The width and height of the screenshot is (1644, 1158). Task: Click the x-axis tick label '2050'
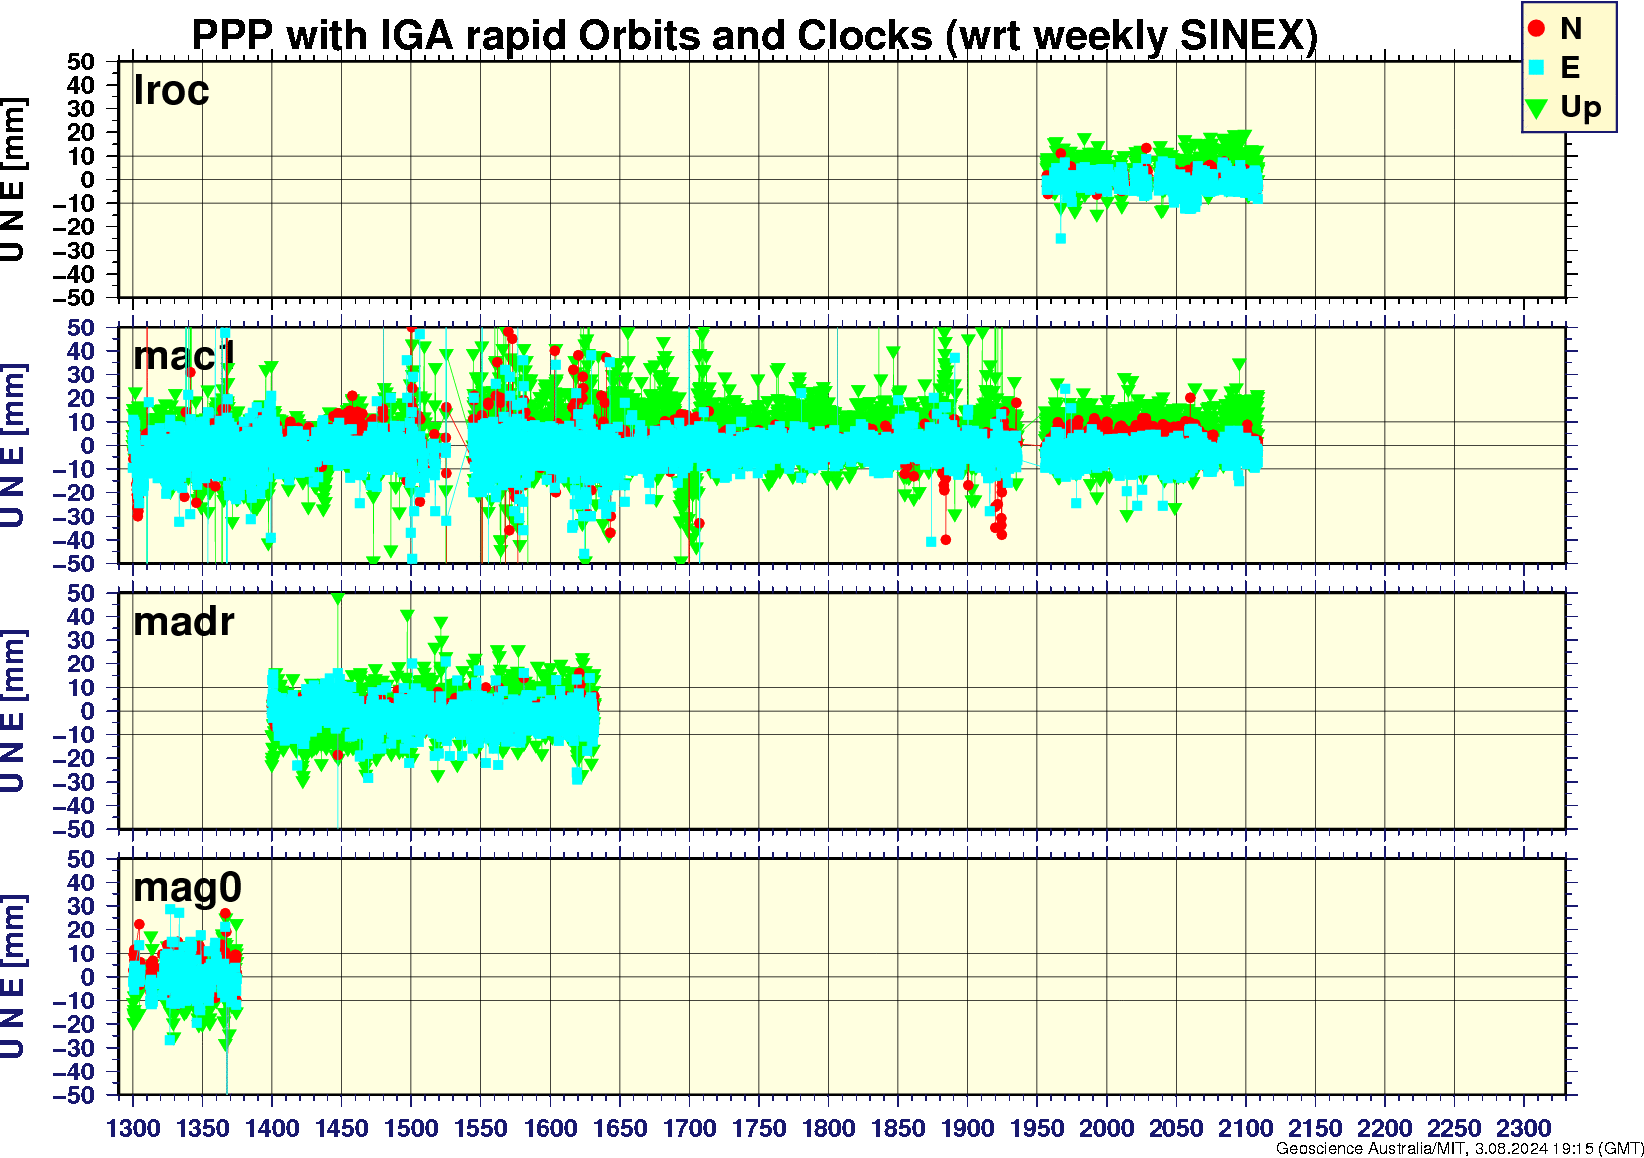point(1176,1128)
